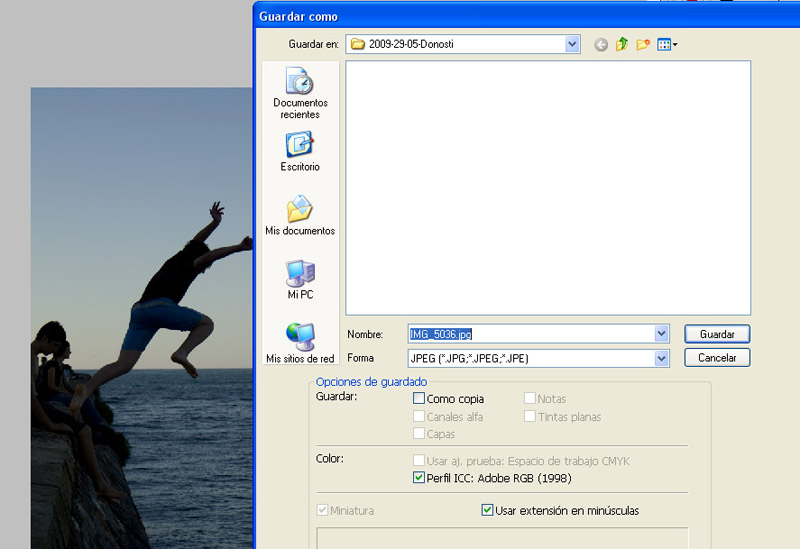Screen dimensions: 800x549
Task: Click the Opciones de guardado heading
Action: pyautogui.click(x=371, y=382)
